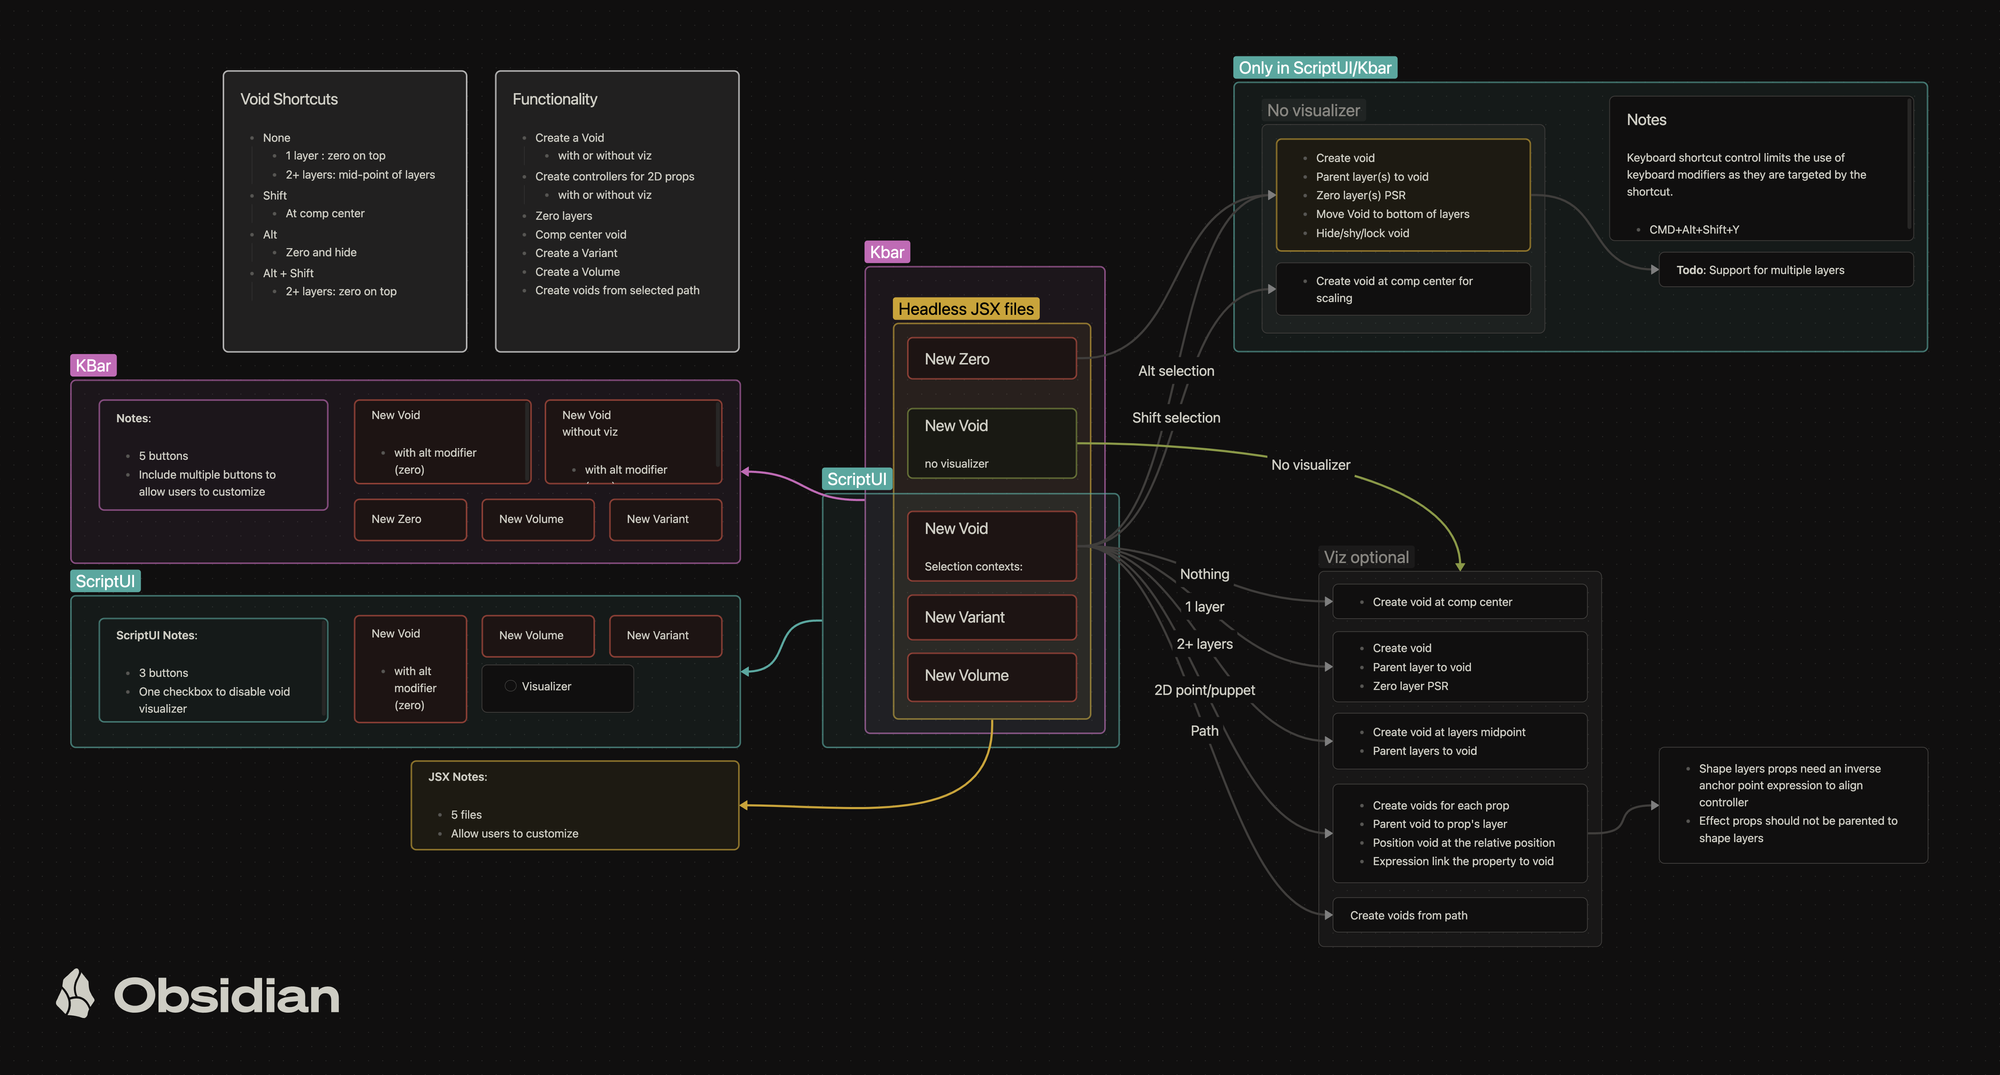
Task: Select the New Void without viz card
Action: coord(633,442)
